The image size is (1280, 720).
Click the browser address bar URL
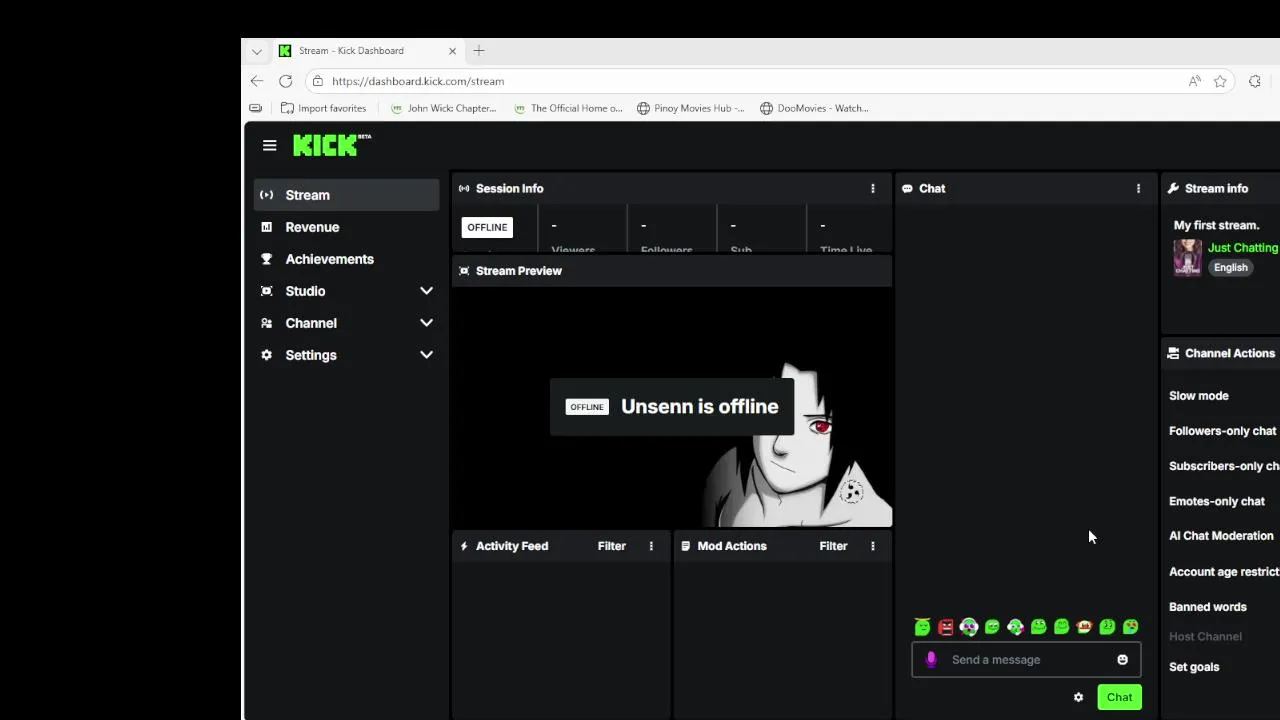click(418, 81)
